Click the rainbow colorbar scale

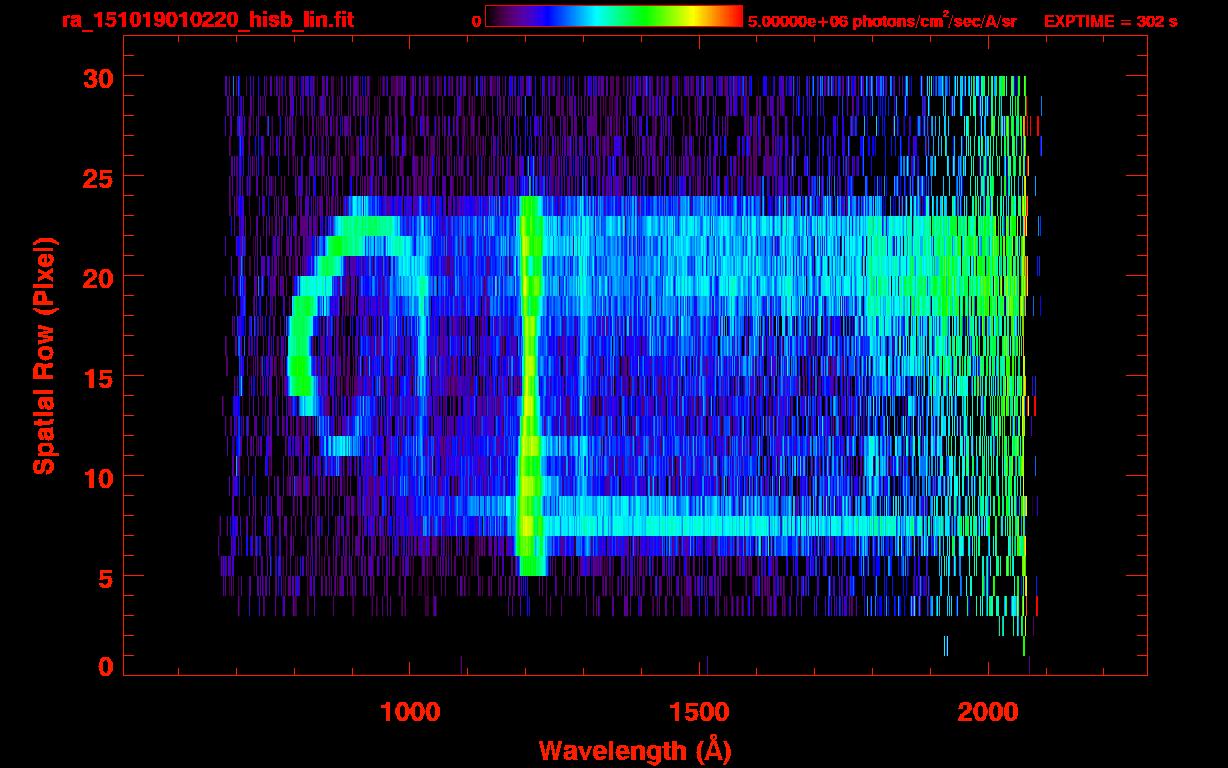(614, 16)
